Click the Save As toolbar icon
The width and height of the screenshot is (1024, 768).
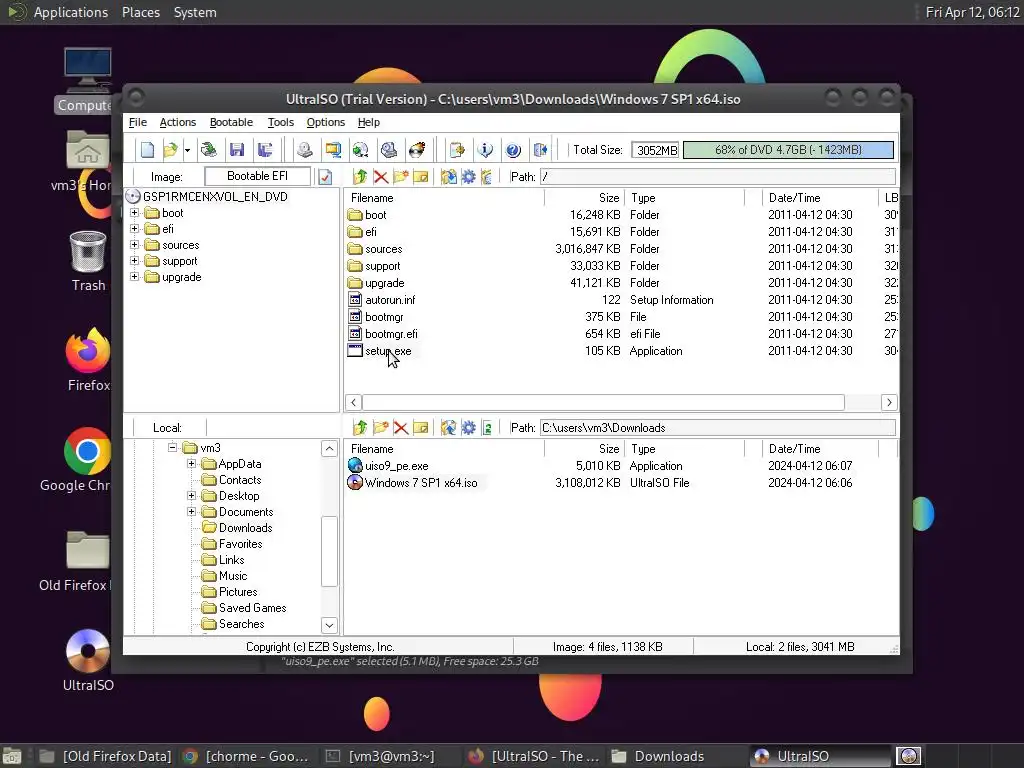(x=265, y=150)
